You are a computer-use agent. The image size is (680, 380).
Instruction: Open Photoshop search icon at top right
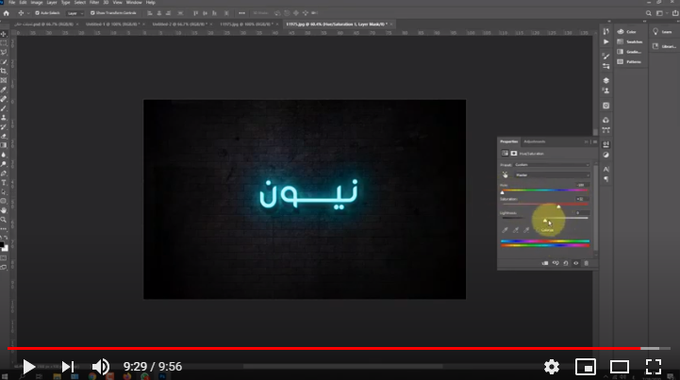[649, 13]
